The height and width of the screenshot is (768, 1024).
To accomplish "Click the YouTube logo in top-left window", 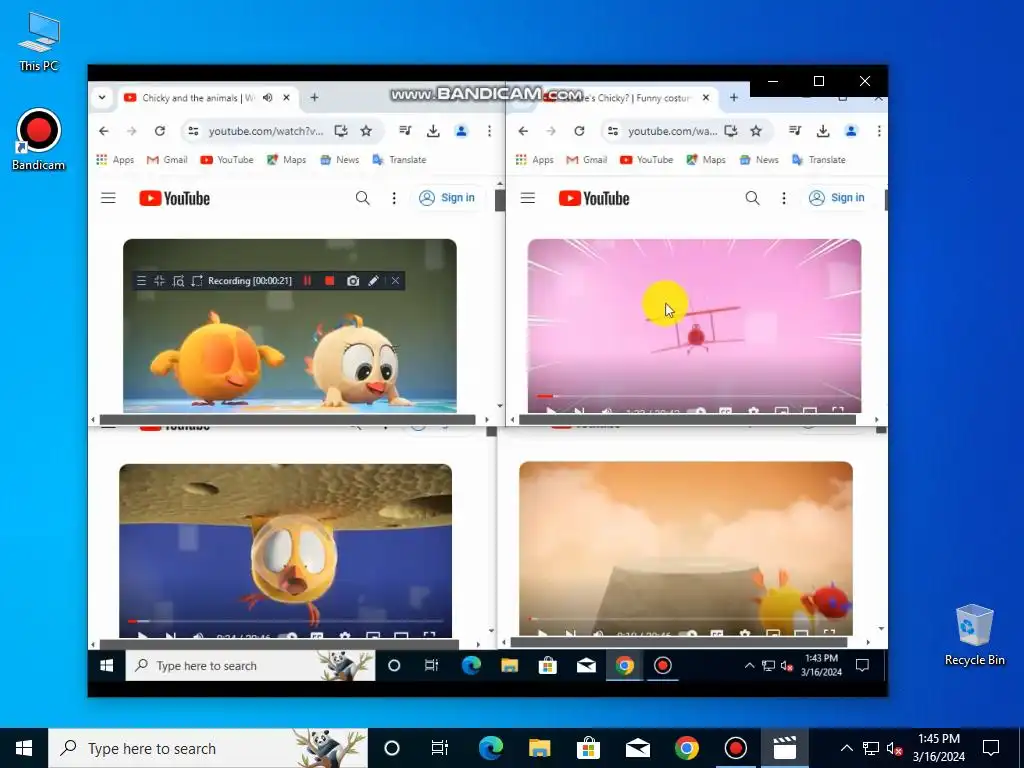I will pos(174,198).
